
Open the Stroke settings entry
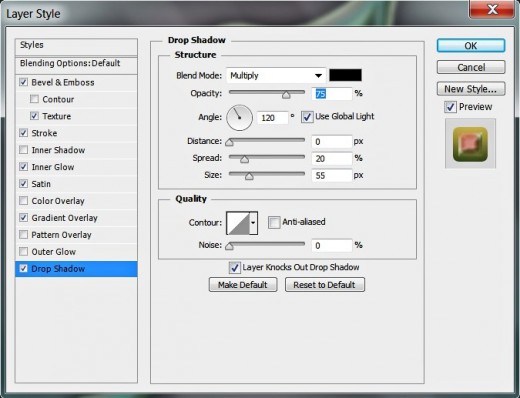(44, 133)
